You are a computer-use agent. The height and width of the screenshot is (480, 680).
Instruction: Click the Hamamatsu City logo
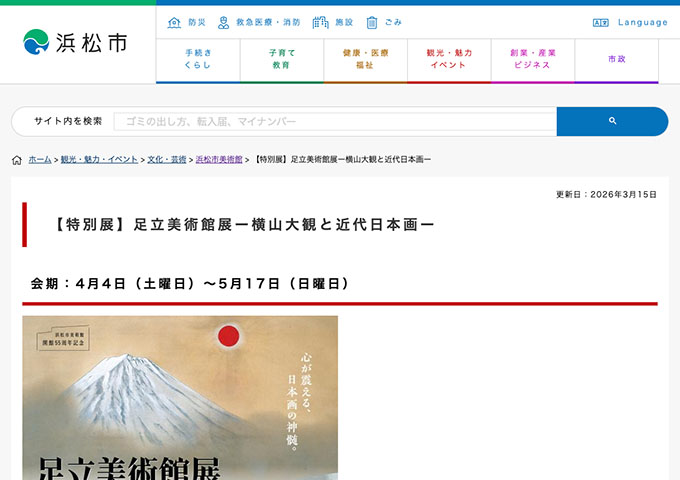pos(75,42)
